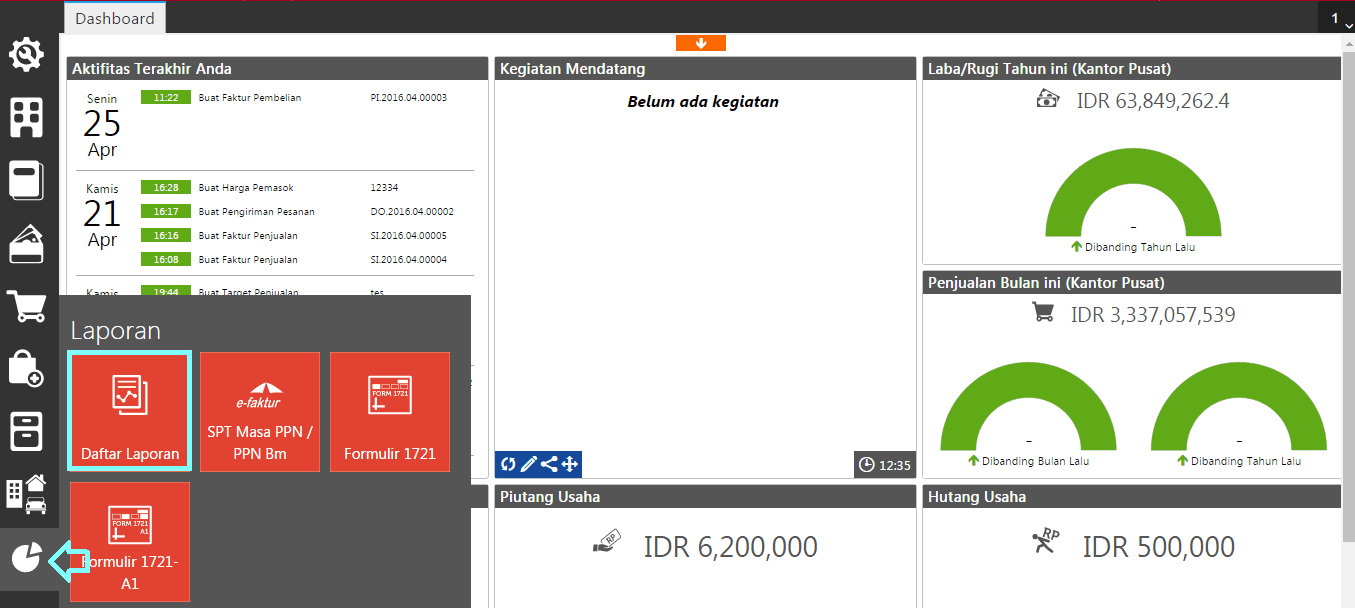Select the shopping cart sales icon
Screen dimensions: 1355x608
[x=27, y=306]
